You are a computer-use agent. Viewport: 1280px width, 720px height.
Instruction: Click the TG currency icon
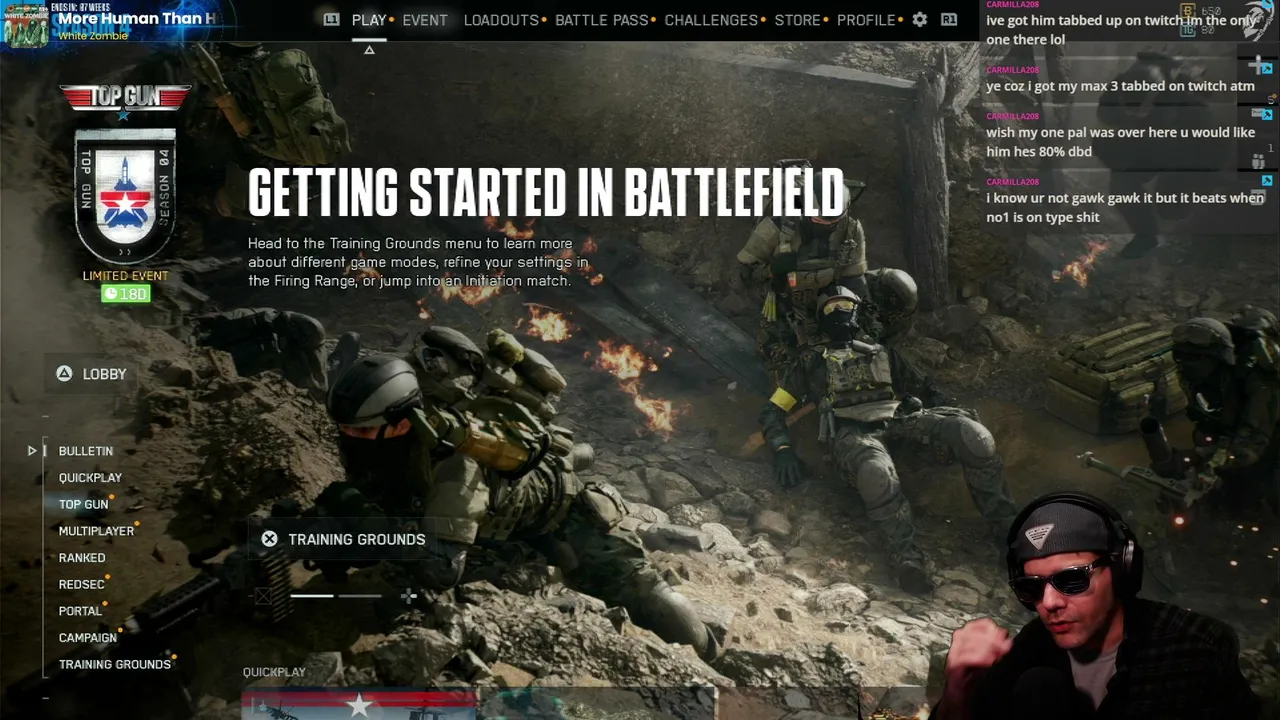[x=1187, y=30]
